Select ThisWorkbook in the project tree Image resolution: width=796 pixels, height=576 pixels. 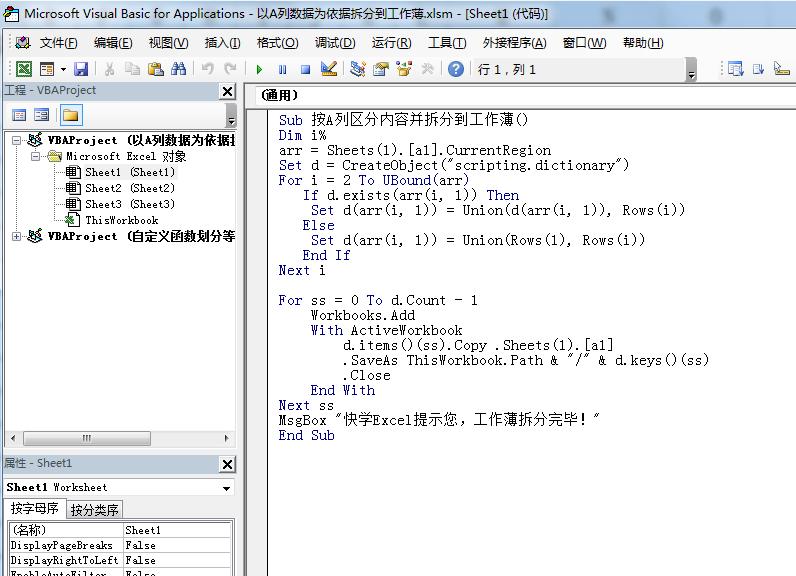pos(121,220)
